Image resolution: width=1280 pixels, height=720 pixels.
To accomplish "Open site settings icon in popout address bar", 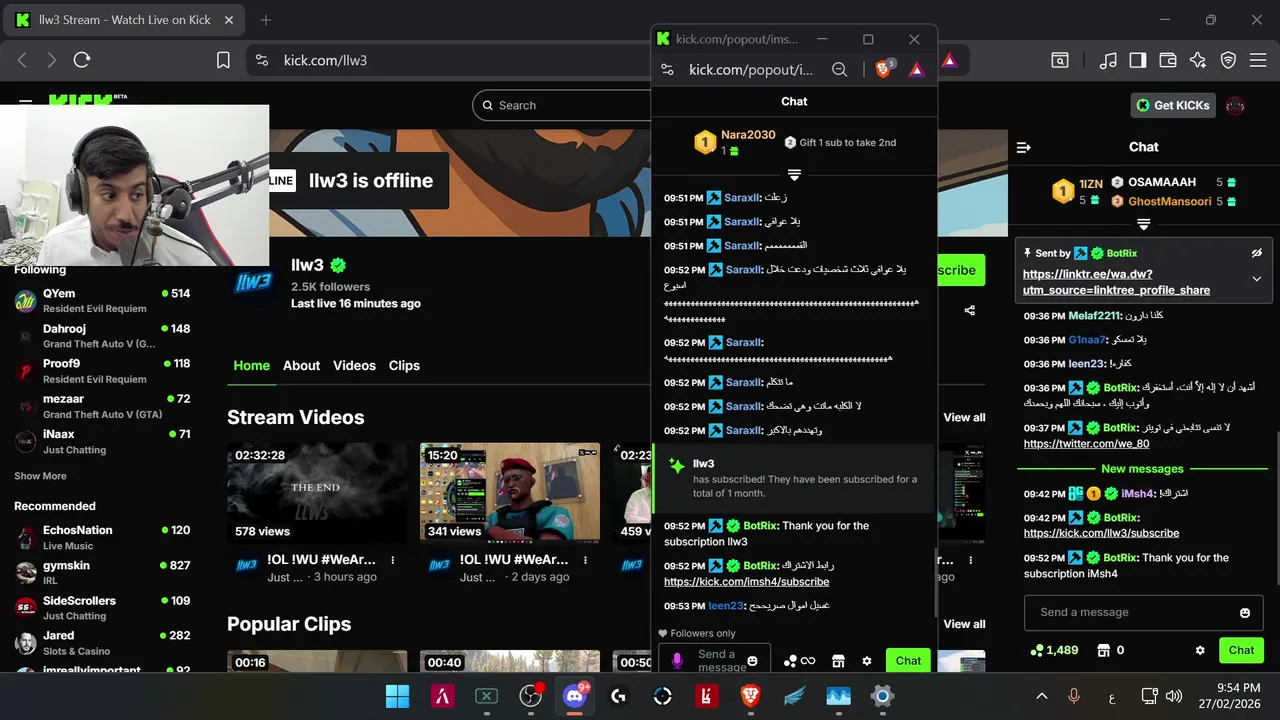I will (668, 69).
